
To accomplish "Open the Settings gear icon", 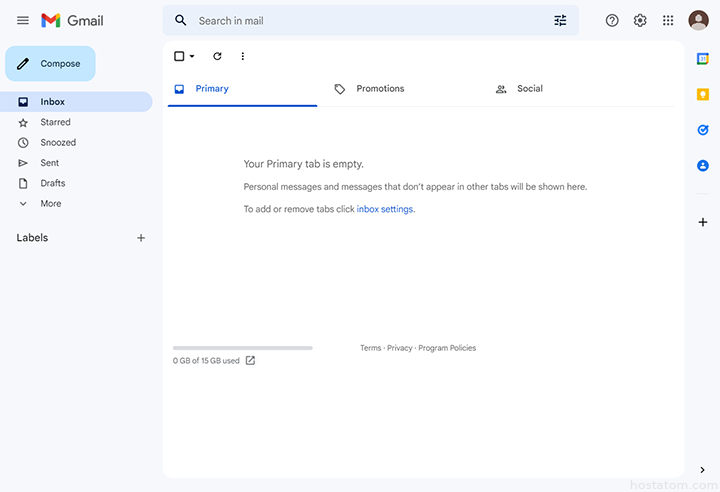I will pyautogui.click(x=640, y=20).
